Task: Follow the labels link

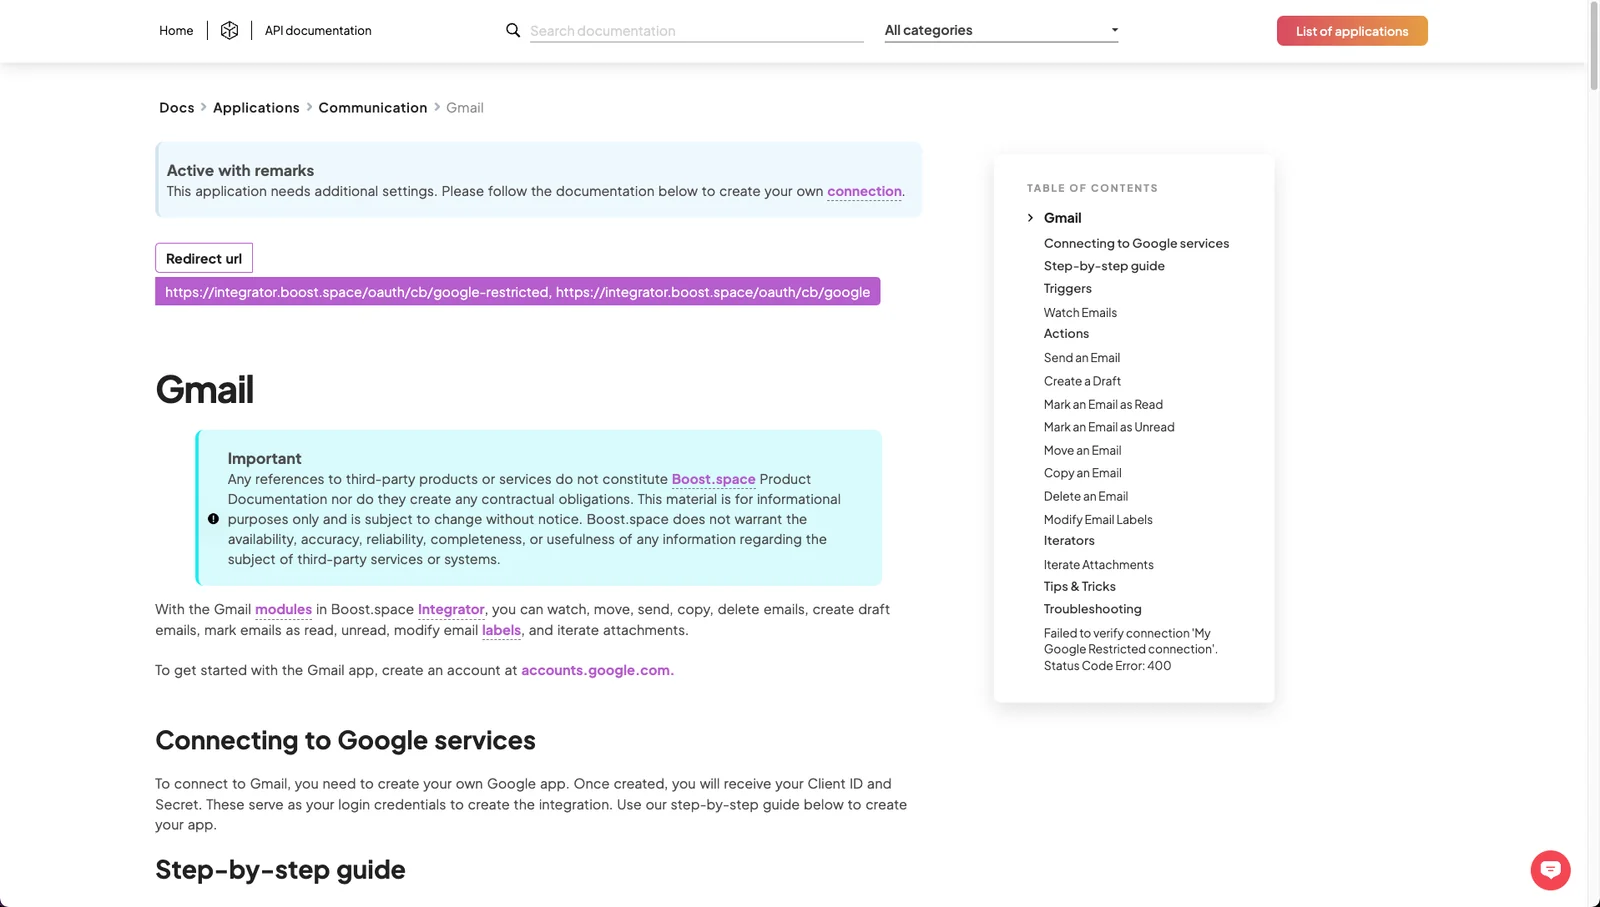Action: click(x=501, y=630)
